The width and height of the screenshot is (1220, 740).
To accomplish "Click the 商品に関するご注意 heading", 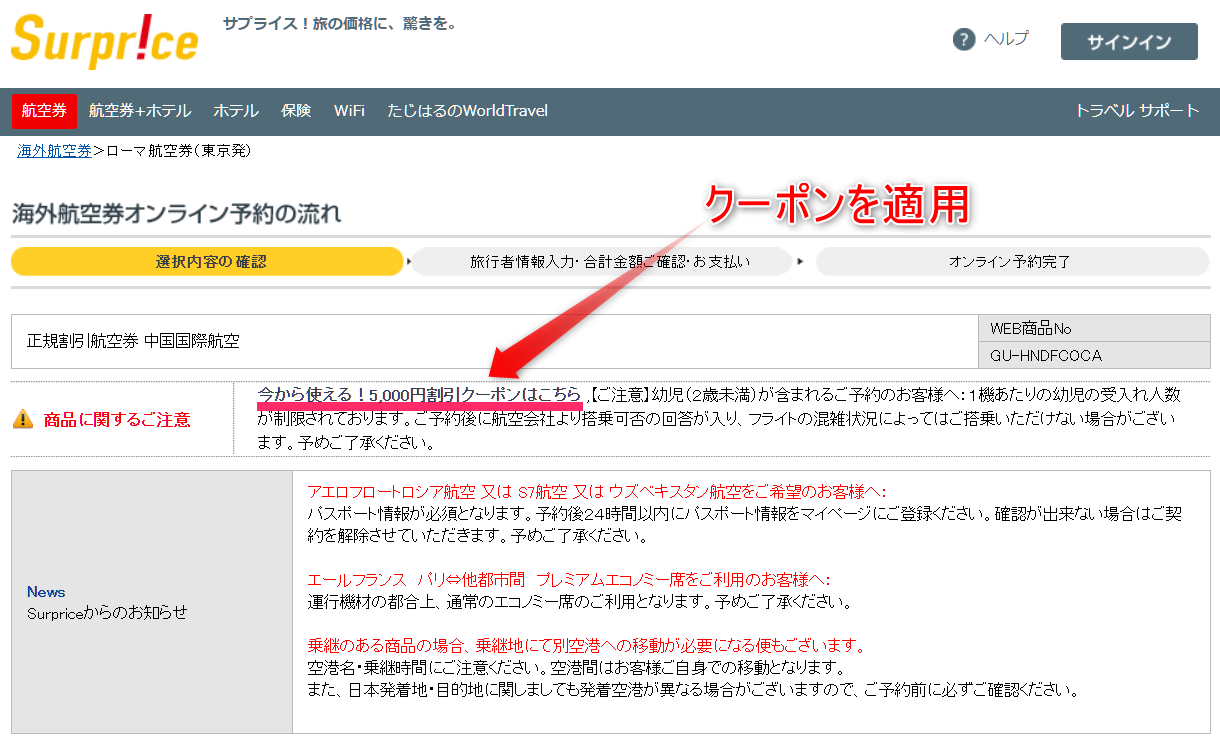I will click(117, 420).
